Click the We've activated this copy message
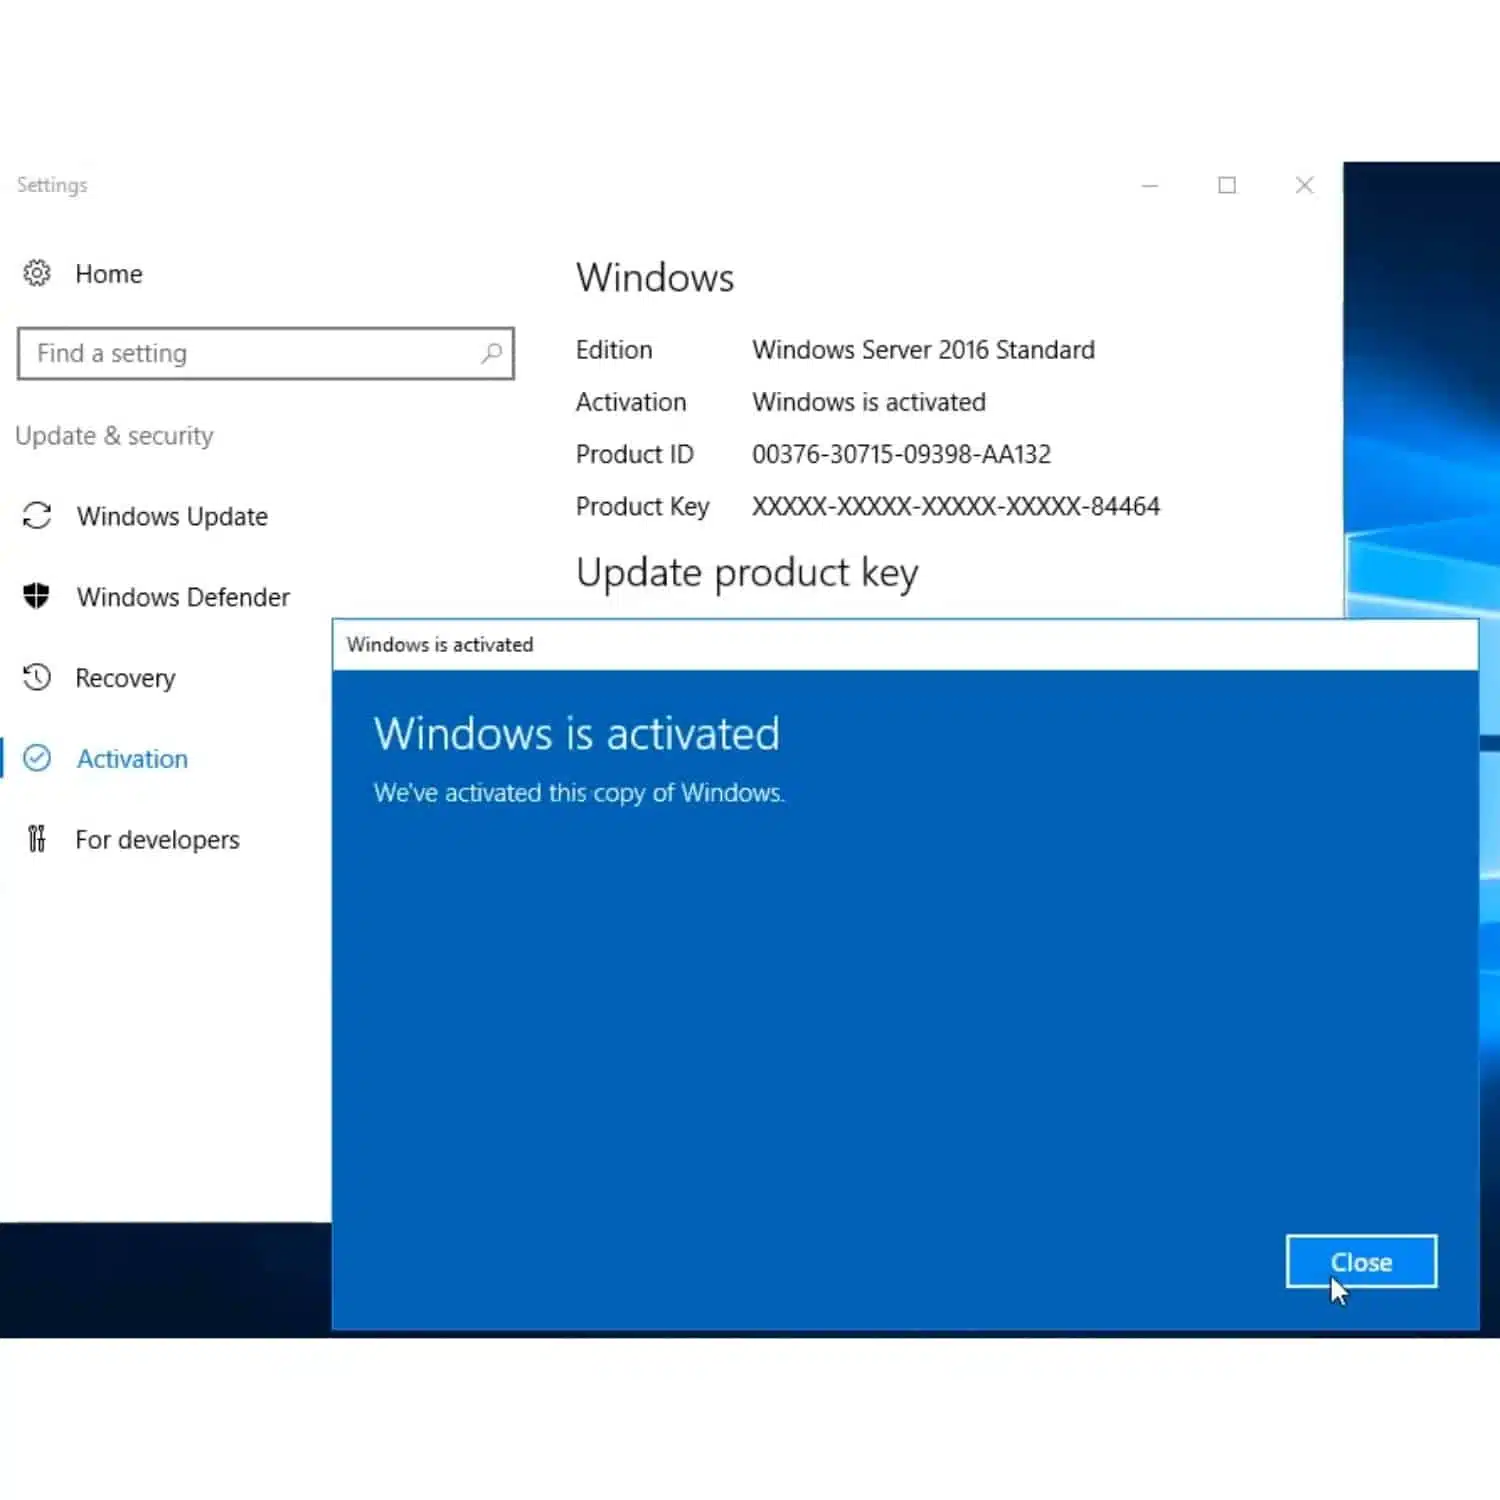 tap(579, 793)
